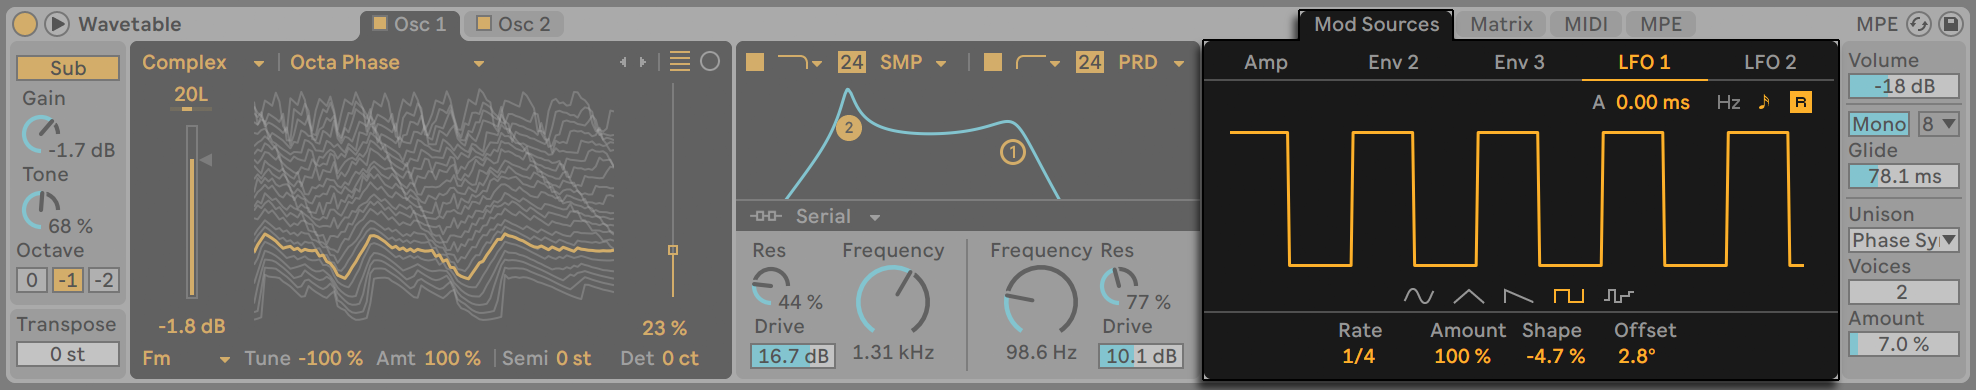Image resolution: width=1976 pixels, height=390 pixels.
Task: Click the device play/fold triangle icon
Action: point(57,24)
